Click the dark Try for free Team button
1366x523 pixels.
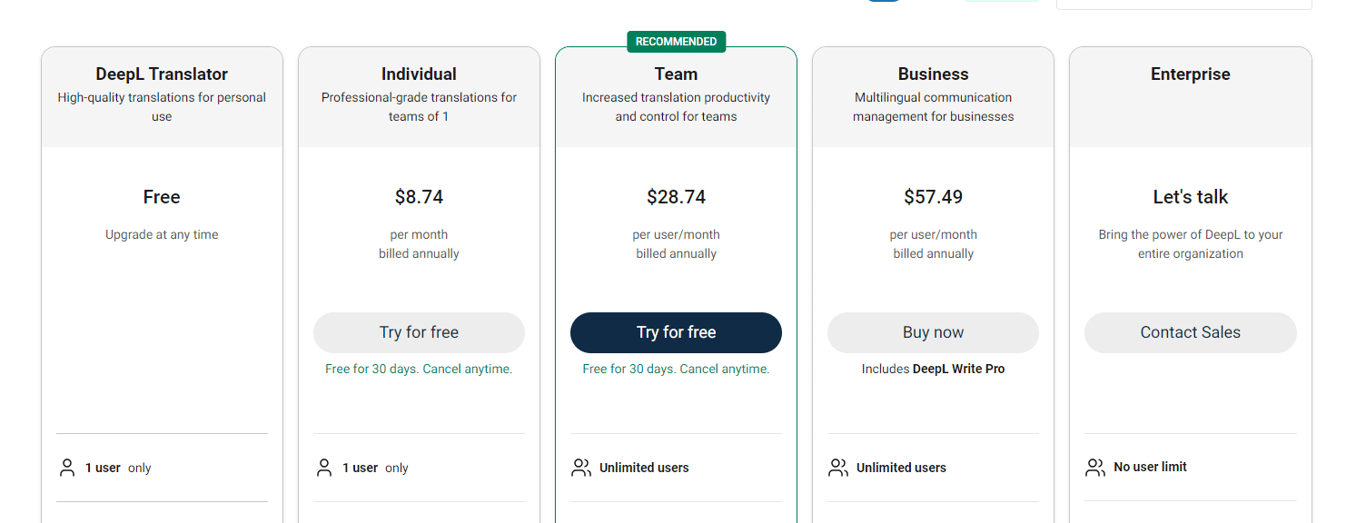pyautogui.click(x=676, y=332)
